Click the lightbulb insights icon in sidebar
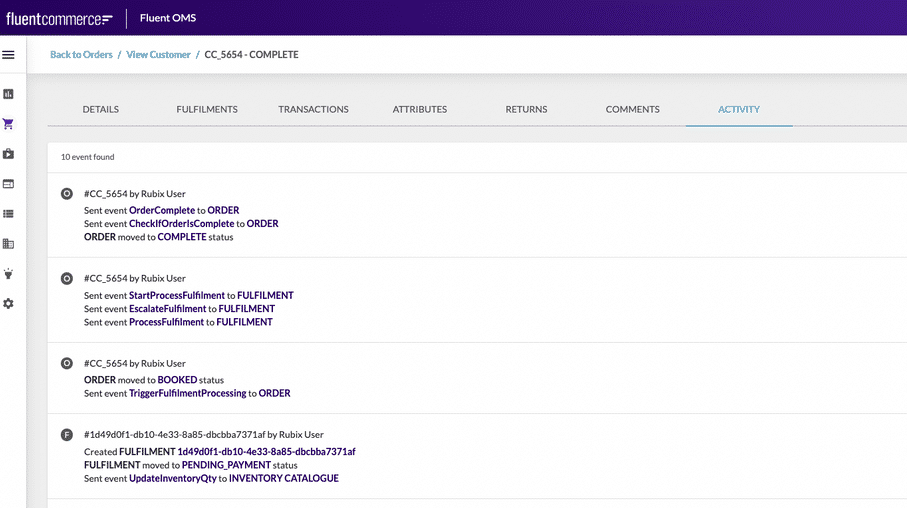907x508 pixels. pos(9,273)
